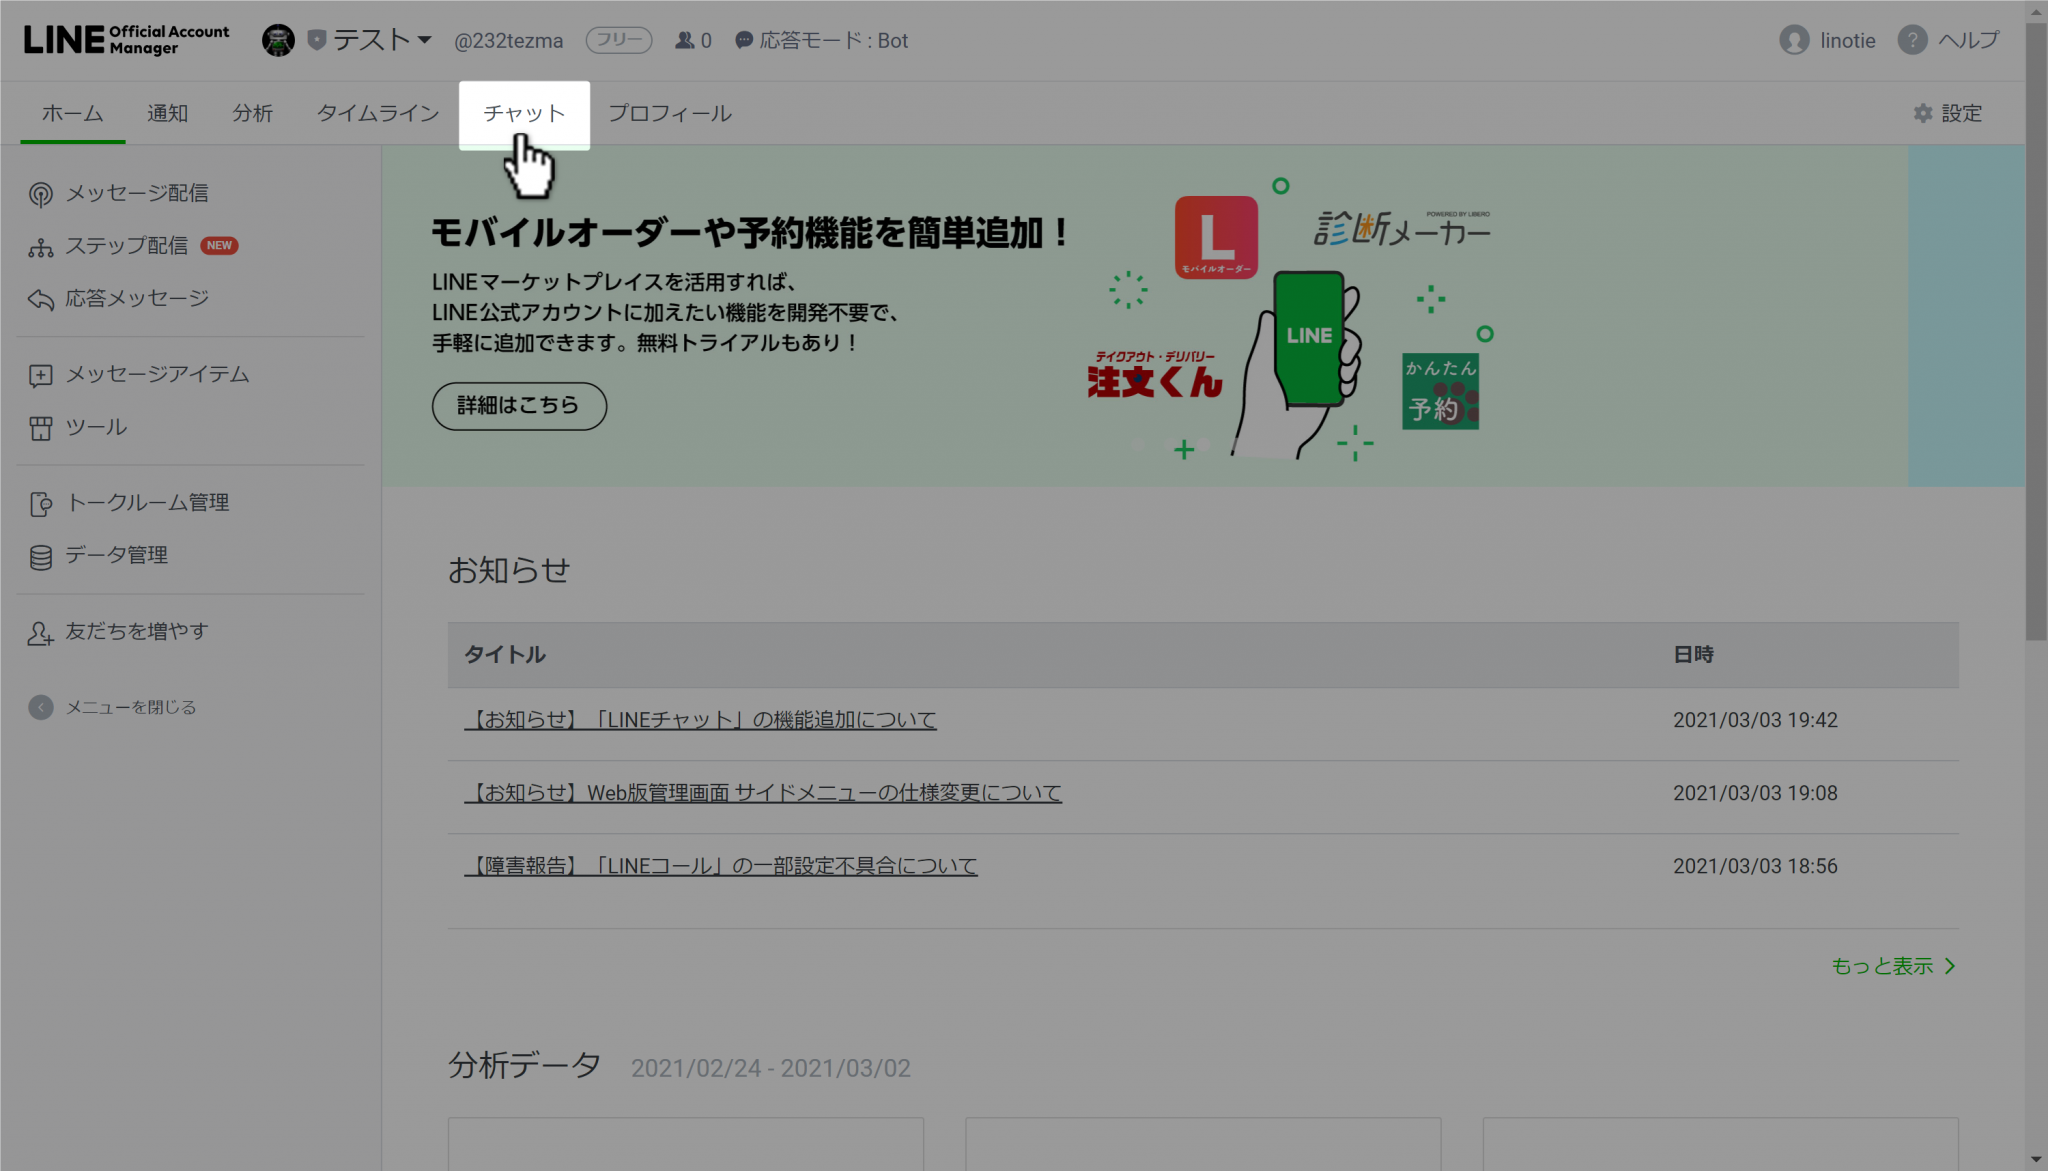Open the プロフィール tab

click(669, 114)
